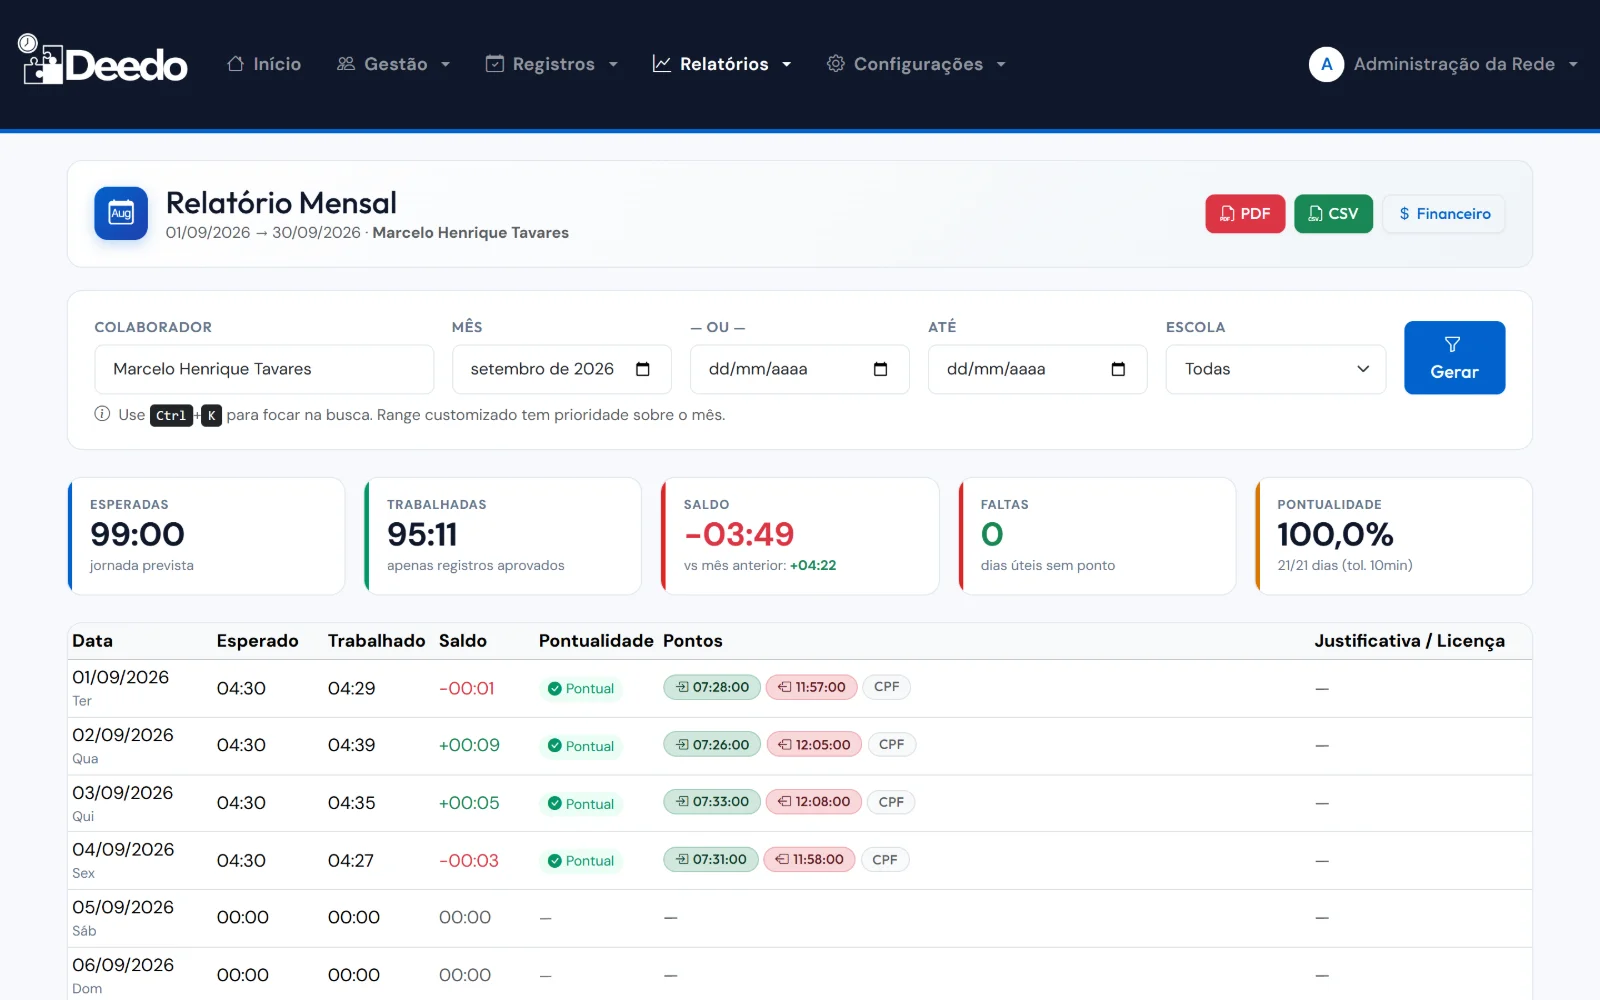Click the CPF tag on the 04/09/2026 row
Image resolution: width=1600 pixels, height=1000 pixels.
click(885, 860)
